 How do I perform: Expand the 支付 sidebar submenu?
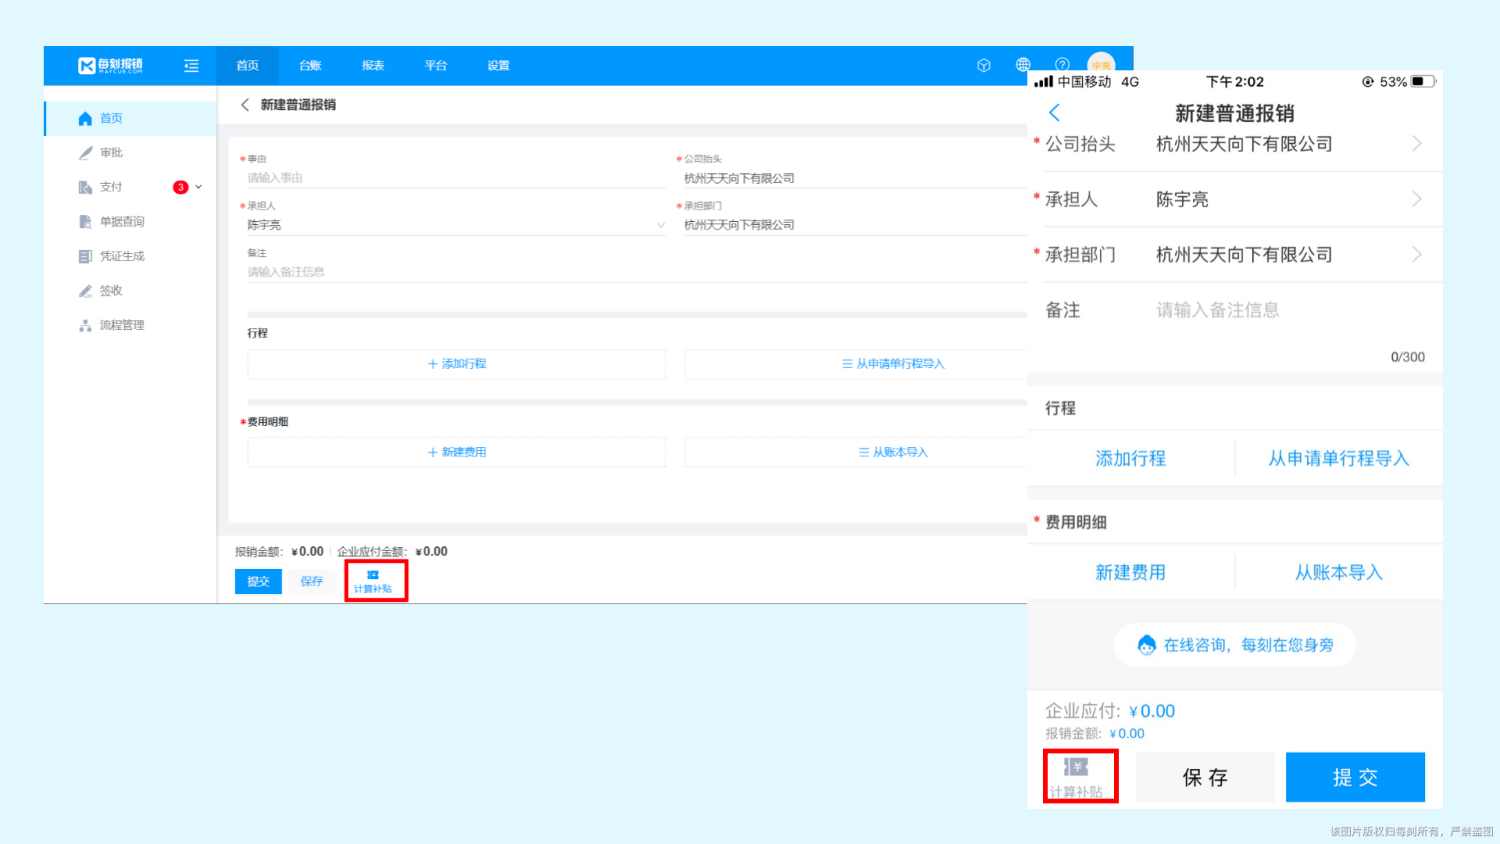pos(198,187)
